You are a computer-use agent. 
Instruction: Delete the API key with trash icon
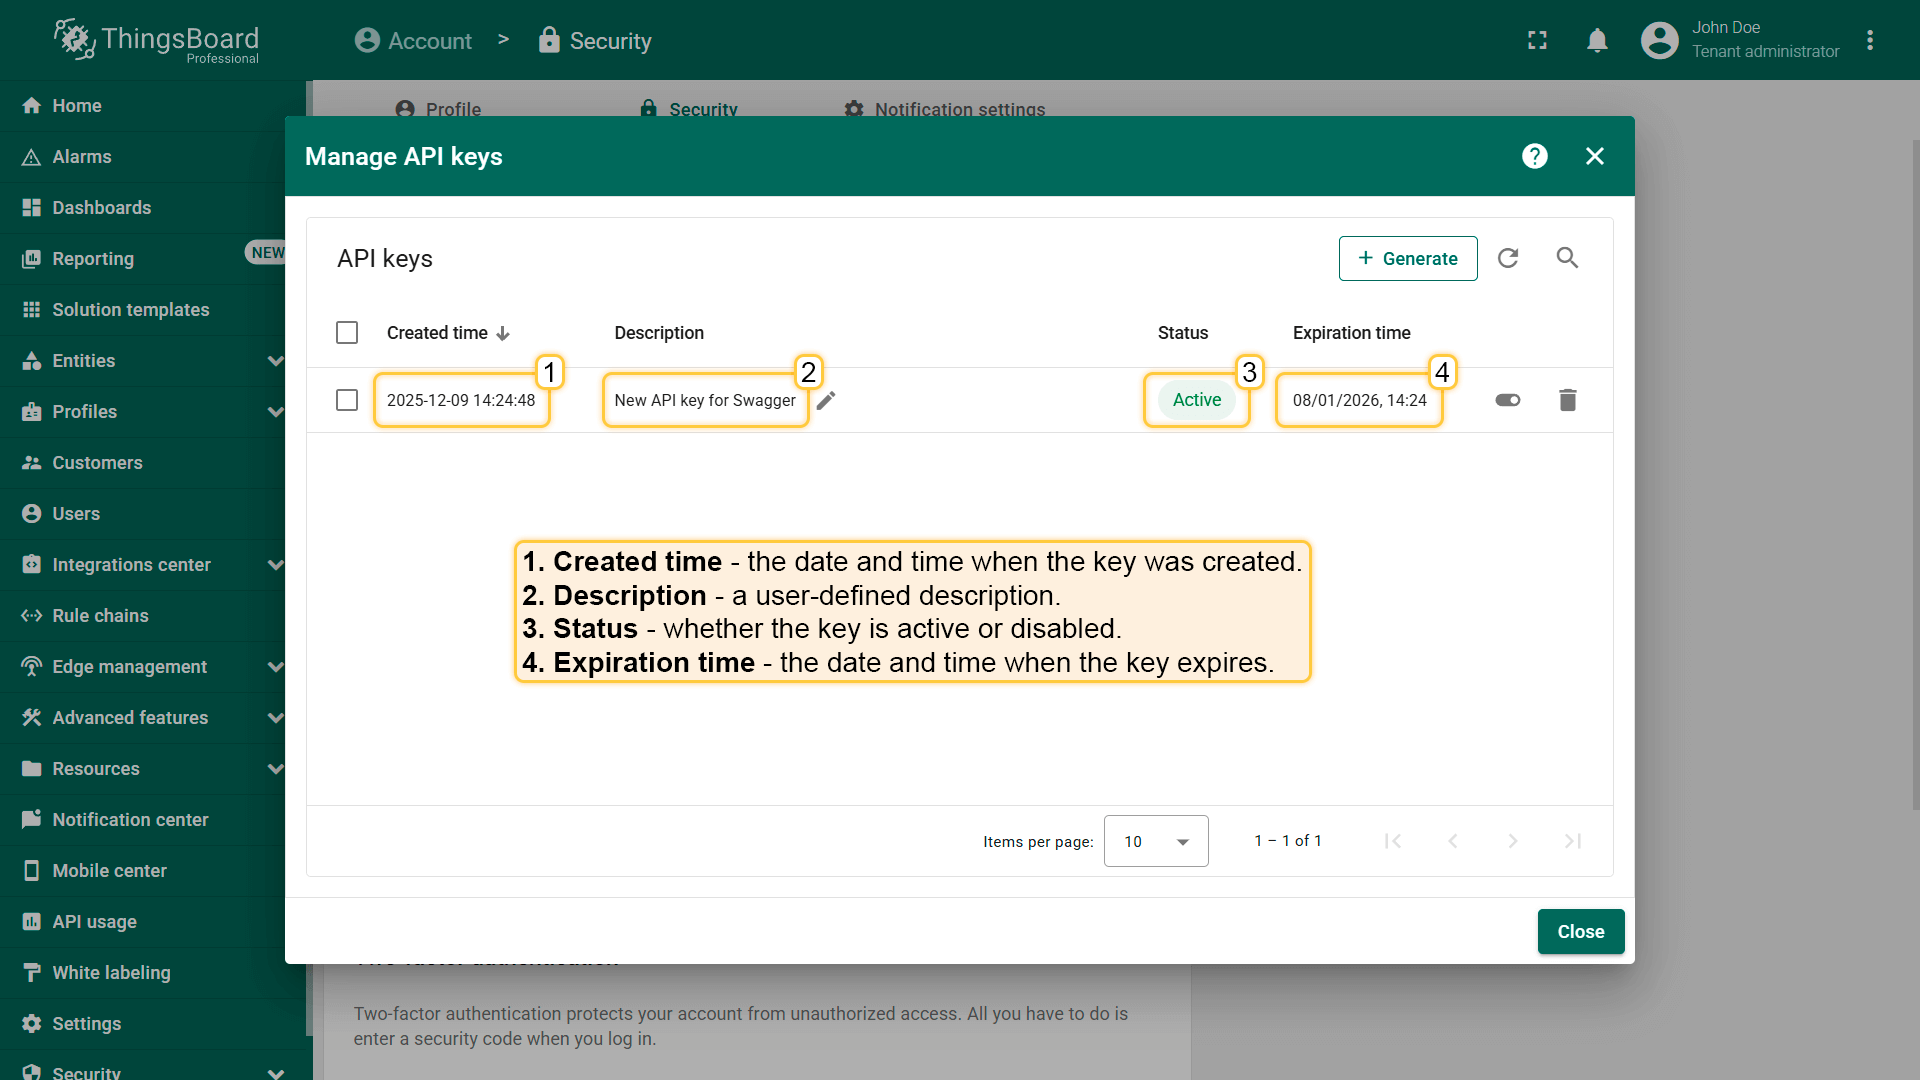1567,400
